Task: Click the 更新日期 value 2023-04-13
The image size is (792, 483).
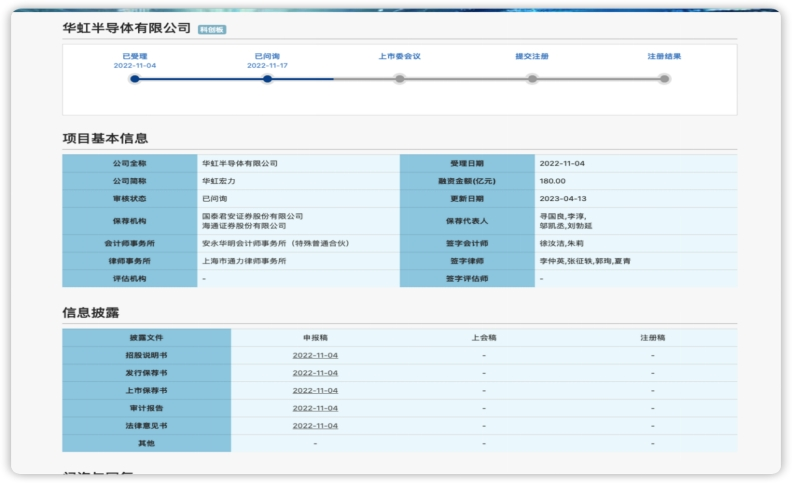Action: click(563, 199)
